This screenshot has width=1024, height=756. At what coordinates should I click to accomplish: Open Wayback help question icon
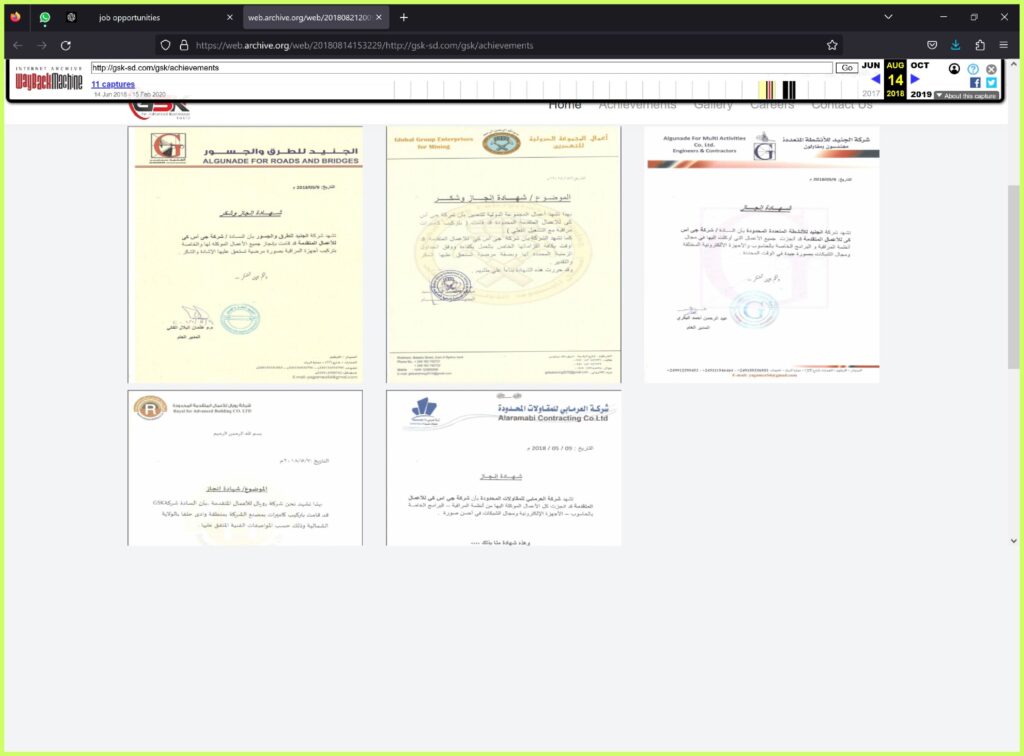click(973, 69)
